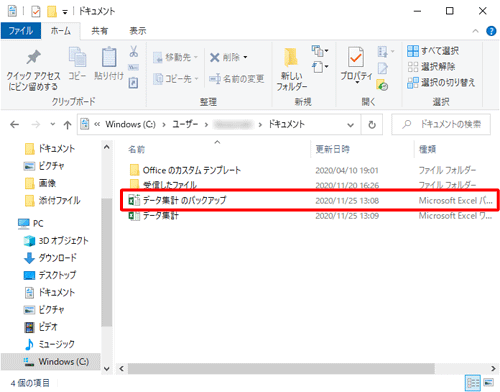Select the 受信したファイル folder
This screenshot has height=392, width=500.
pos(170,185)
